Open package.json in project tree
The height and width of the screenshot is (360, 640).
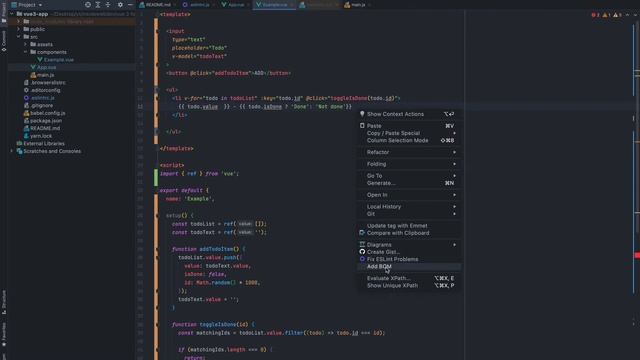click(46, 121)
